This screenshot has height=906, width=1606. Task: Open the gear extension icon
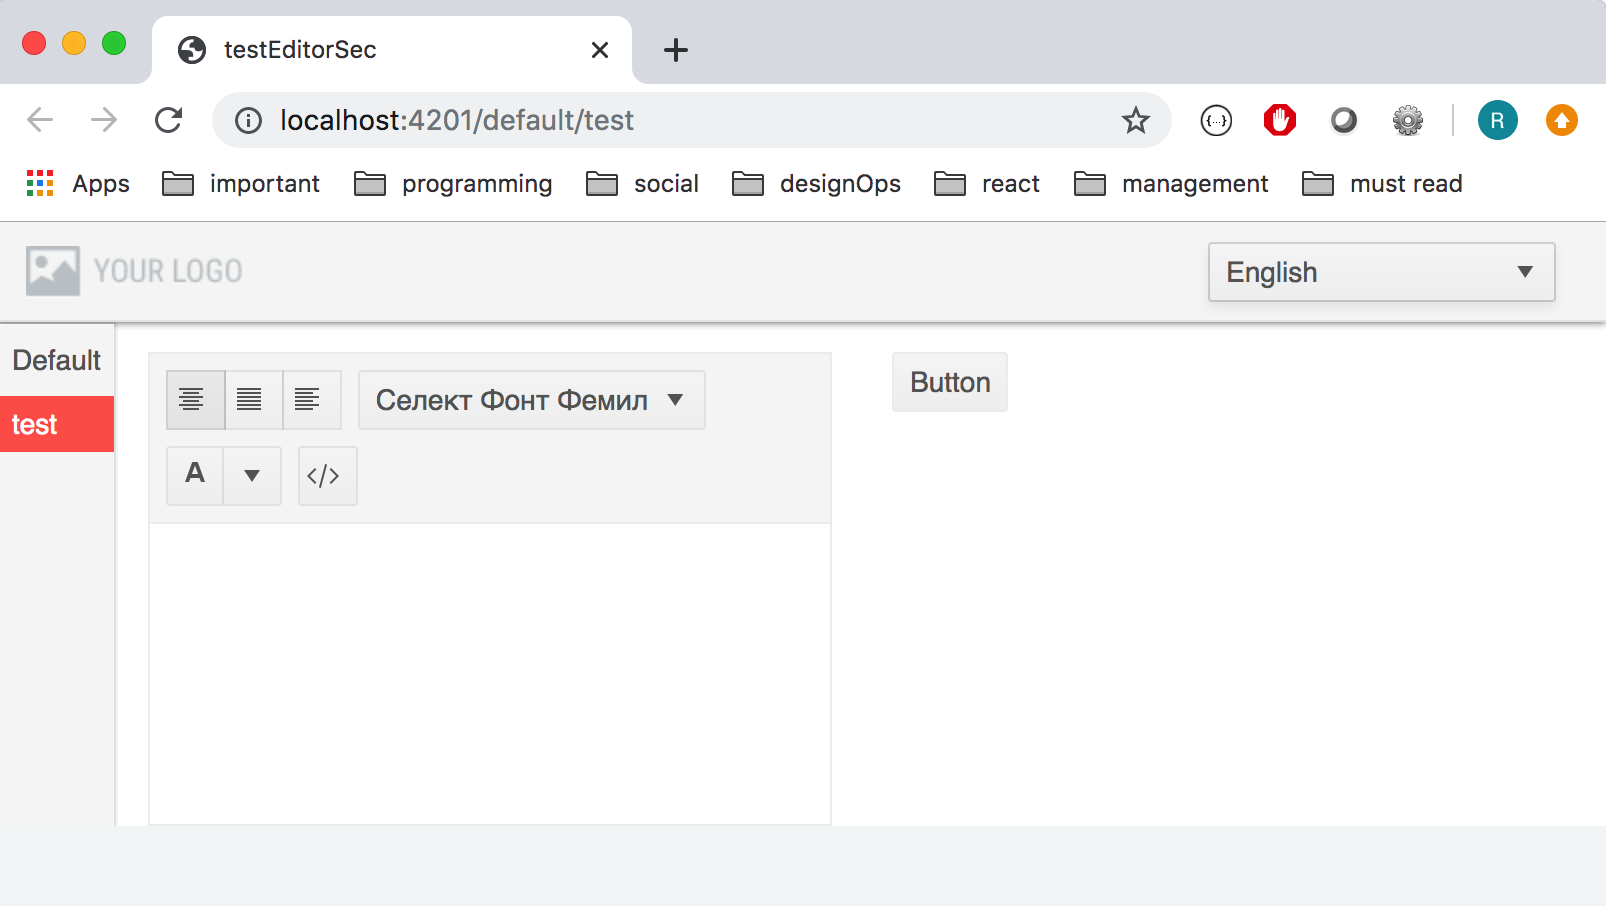point(1408,120)
